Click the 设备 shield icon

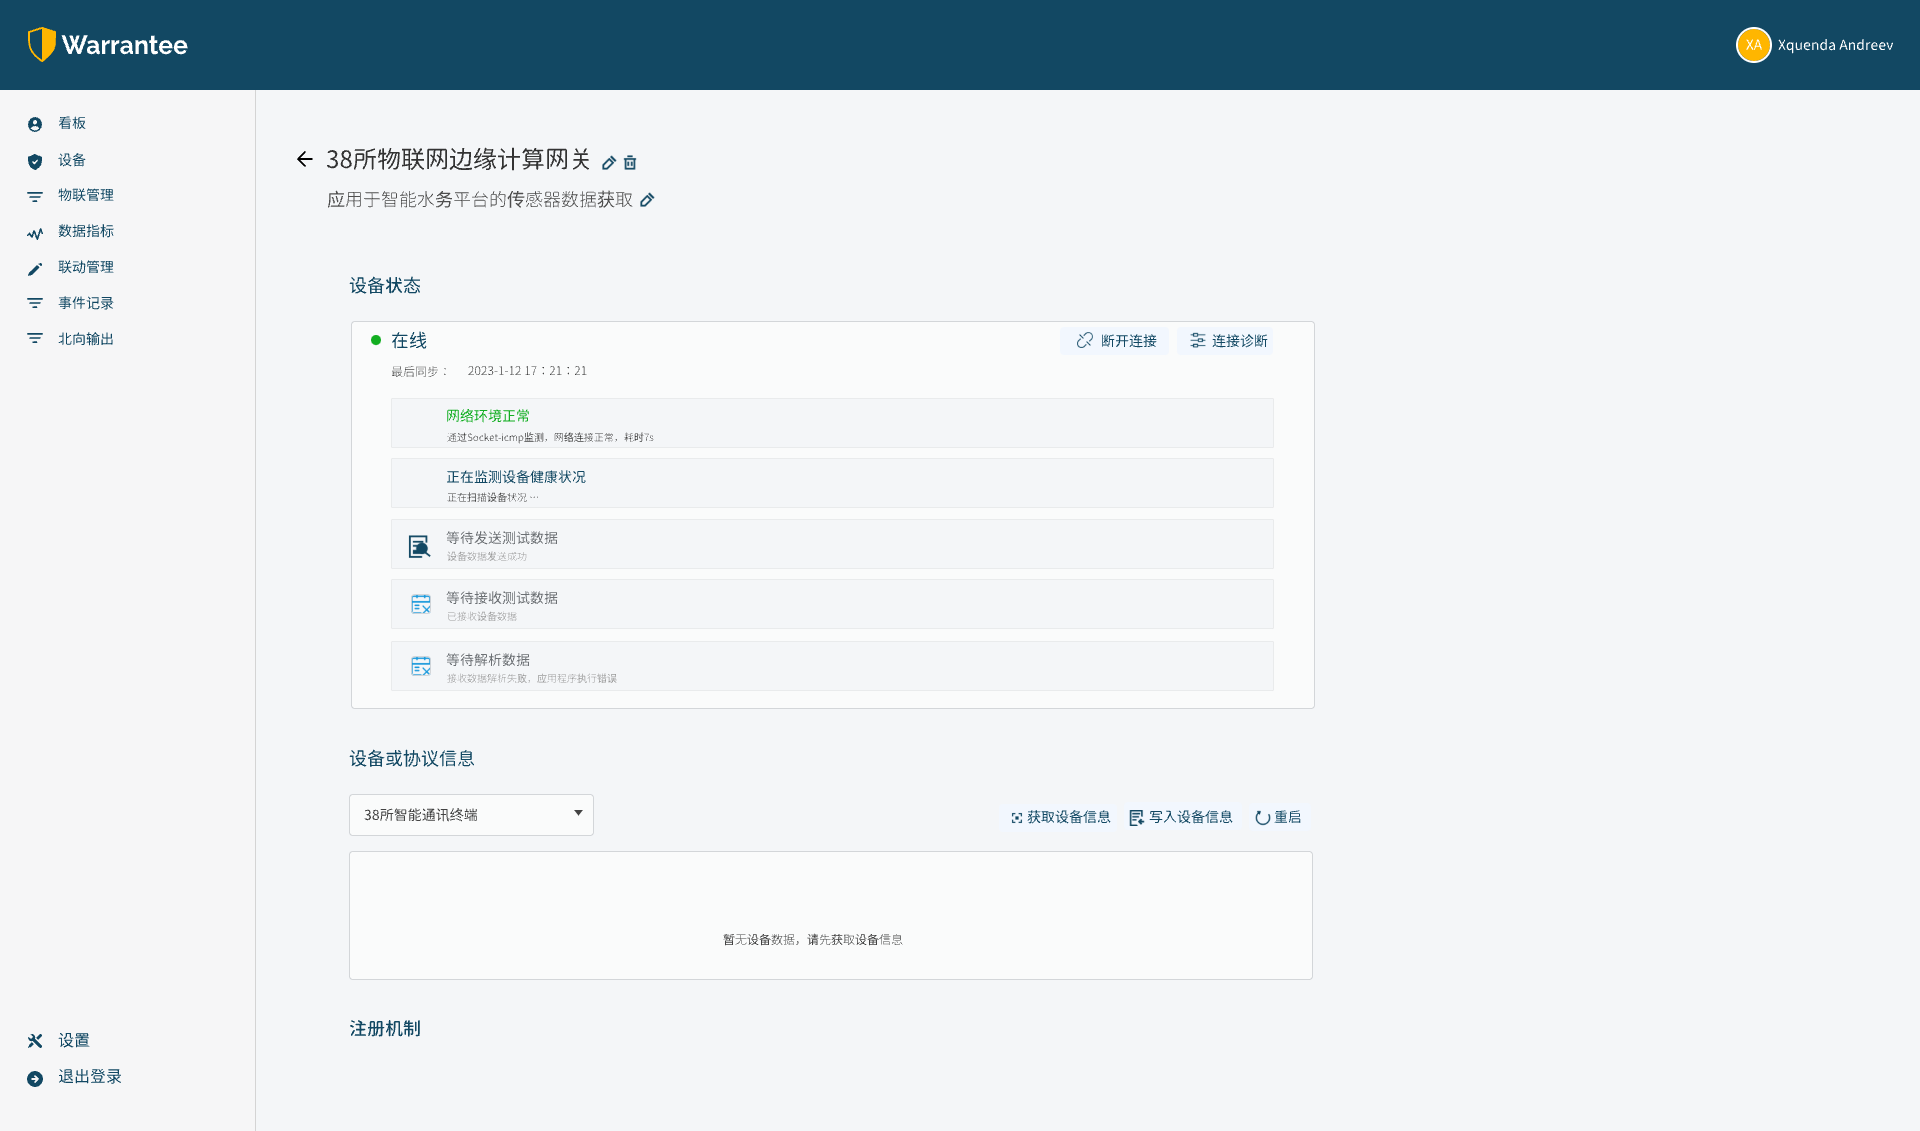(x=35, y=162)
